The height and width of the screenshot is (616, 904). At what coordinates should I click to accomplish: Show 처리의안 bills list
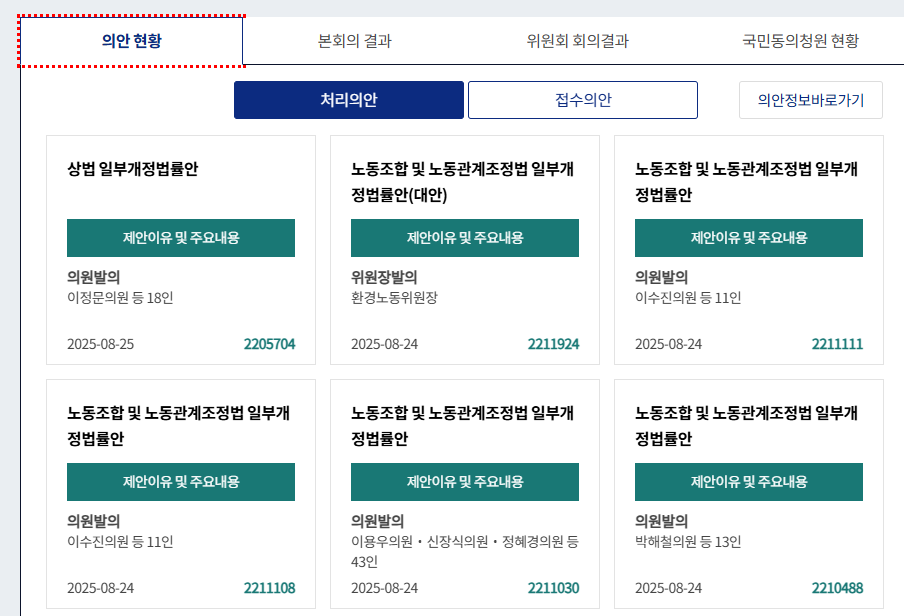tap(348, 100)
